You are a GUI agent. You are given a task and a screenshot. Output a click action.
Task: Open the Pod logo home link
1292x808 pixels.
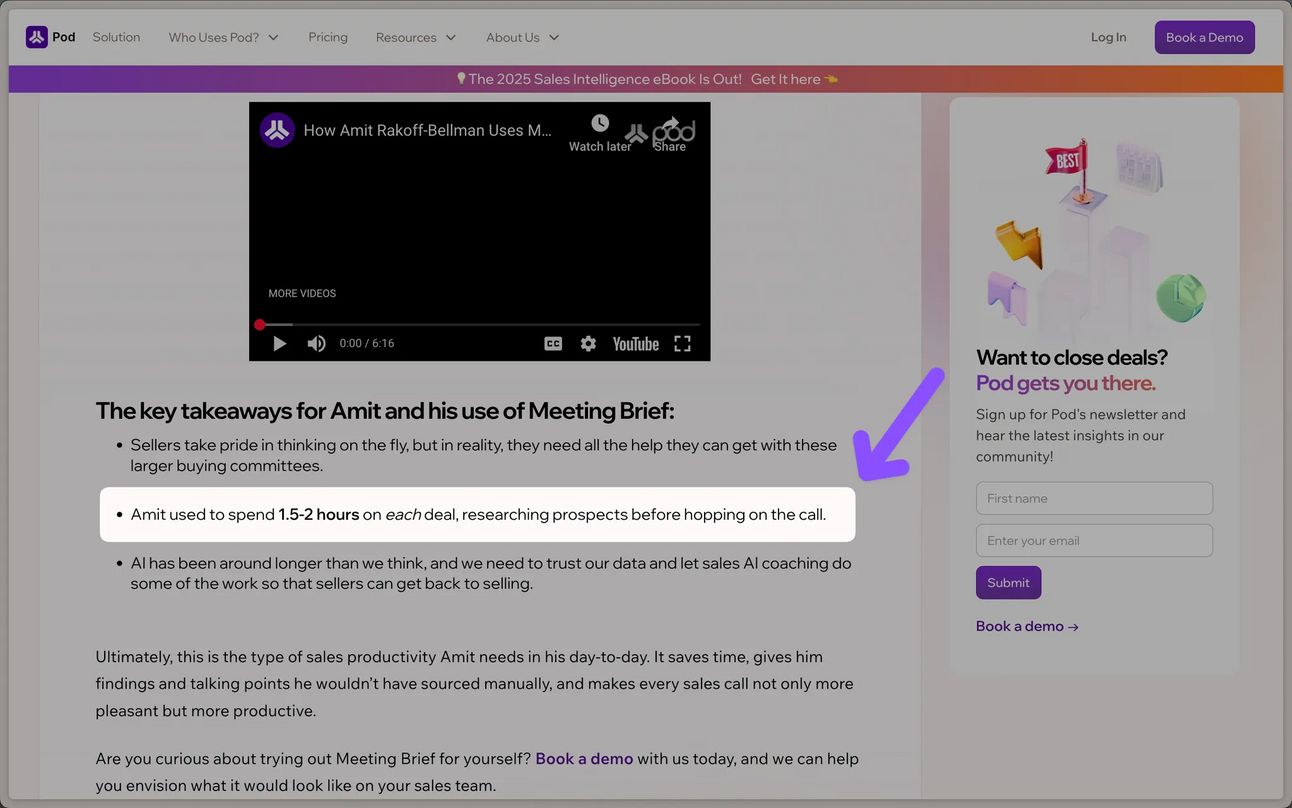click(x=51, y=37)
